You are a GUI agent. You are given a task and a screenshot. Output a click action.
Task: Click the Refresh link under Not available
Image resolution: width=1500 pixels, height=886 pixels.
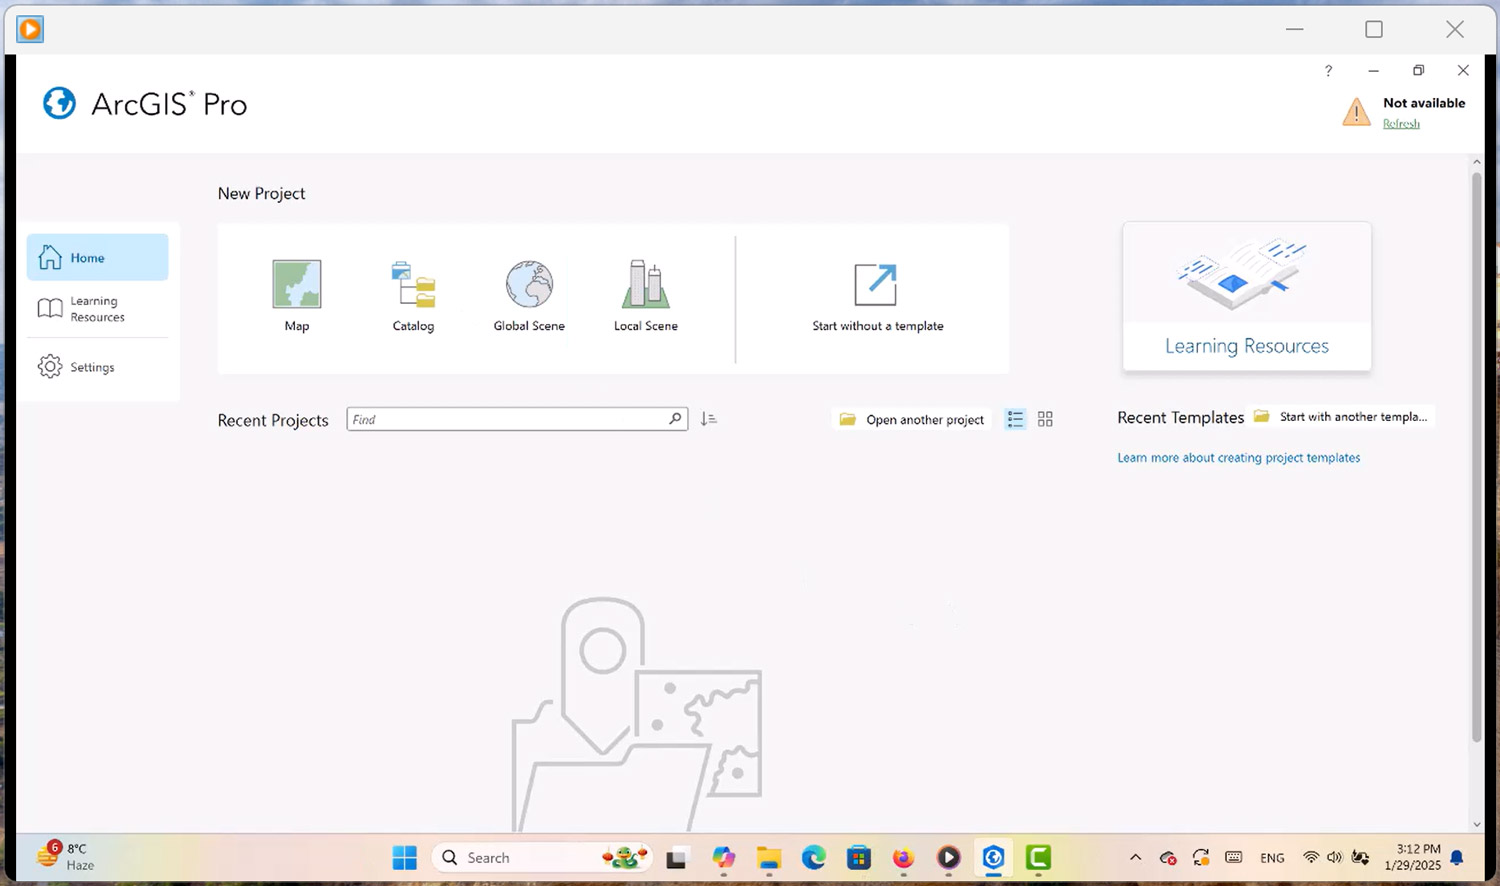[x=1401, y=124]
